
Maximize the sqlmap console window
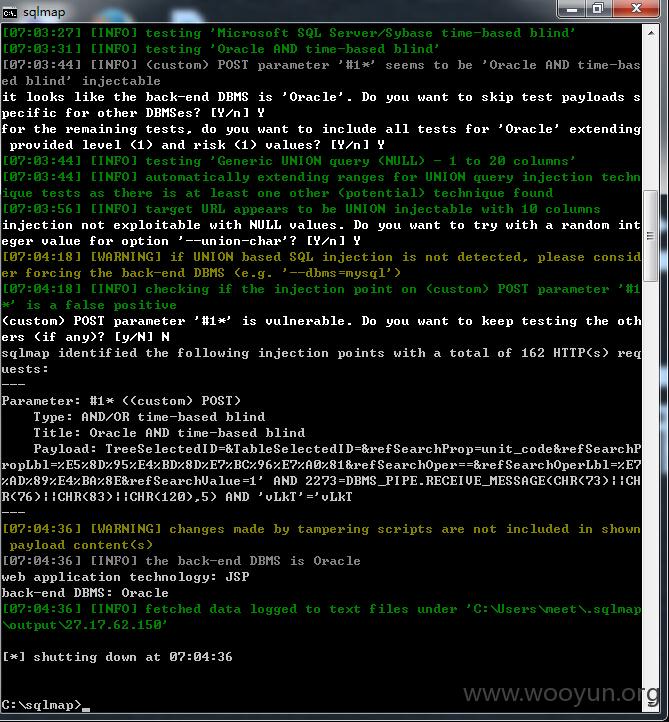pos(598,9)
